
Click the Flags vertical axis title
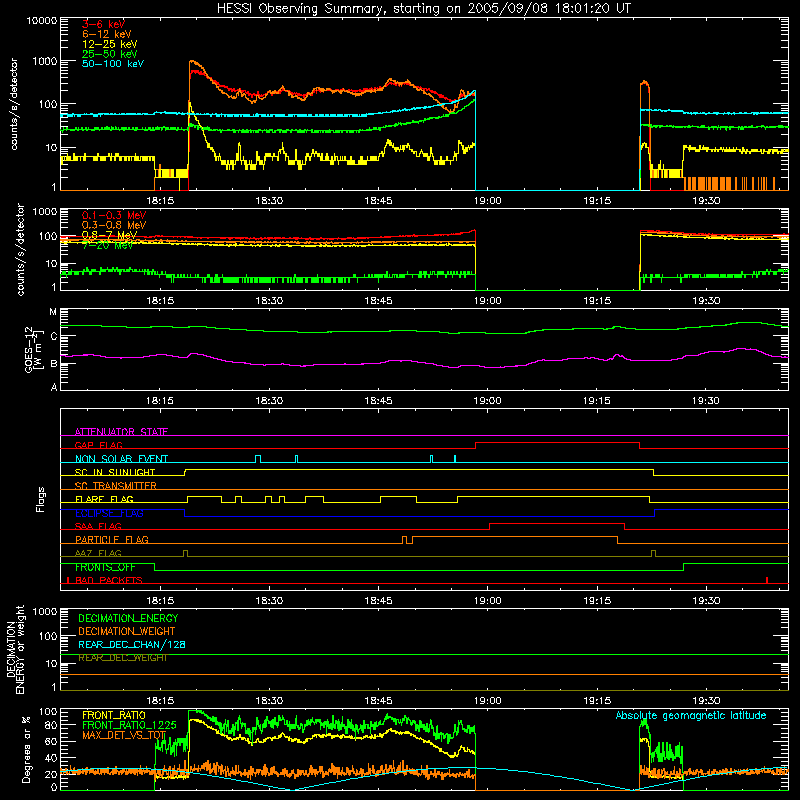click(x=41, y=499)
